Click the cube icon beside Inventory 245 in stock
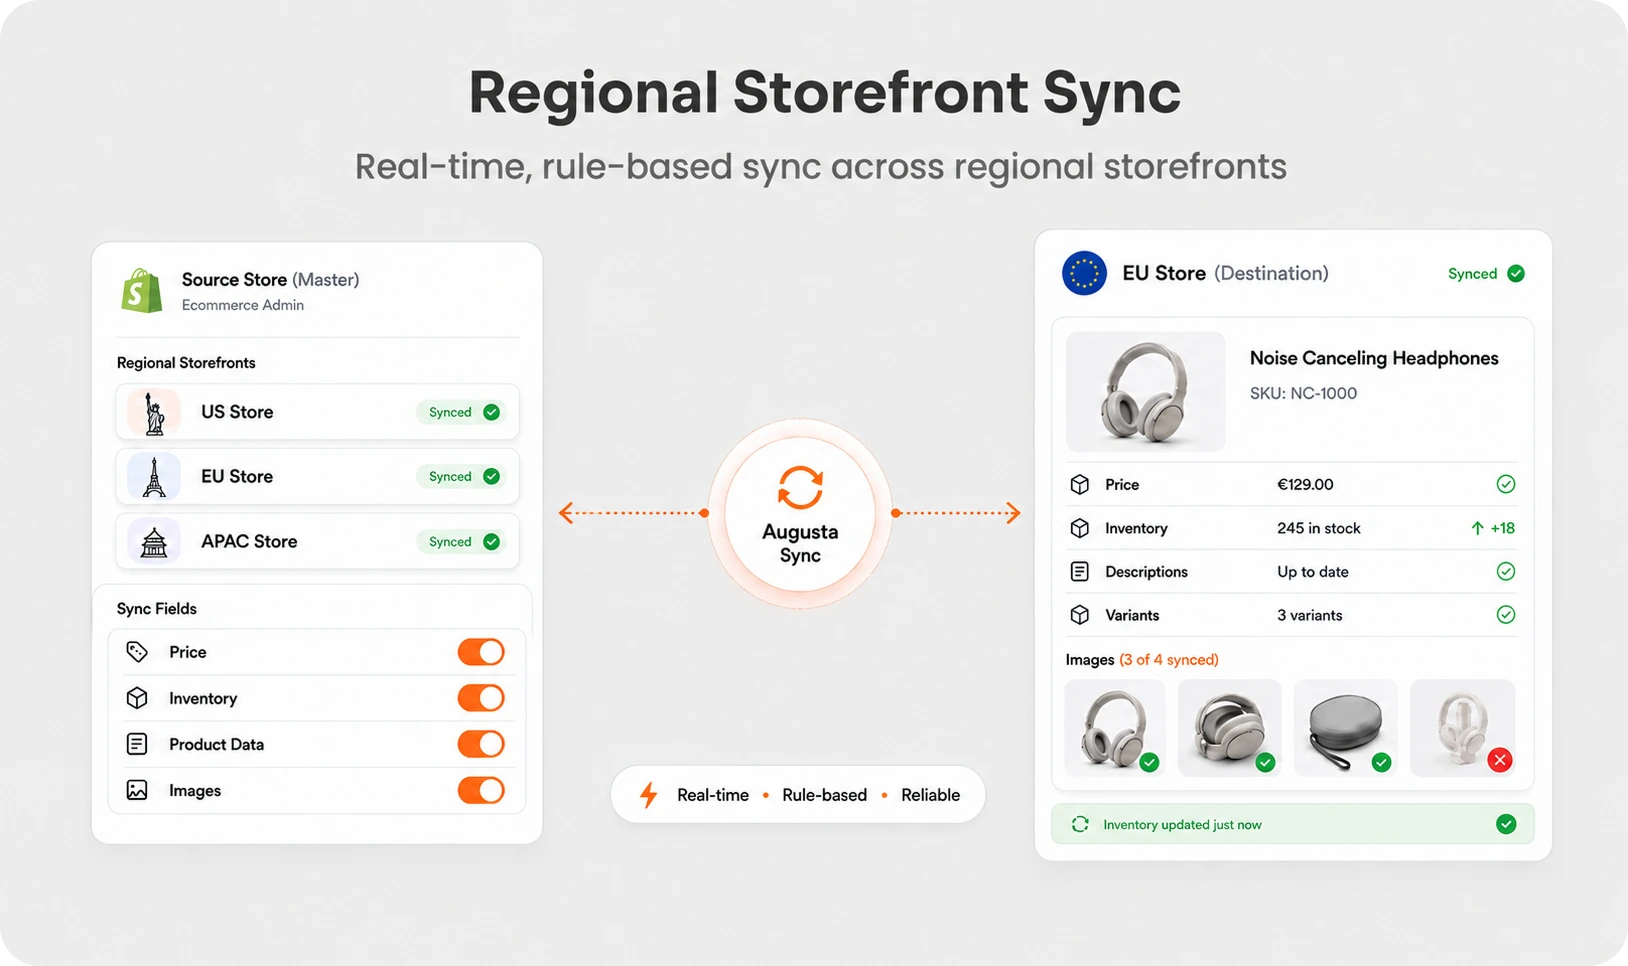The image size is (1628, 966). (1080, 528)
